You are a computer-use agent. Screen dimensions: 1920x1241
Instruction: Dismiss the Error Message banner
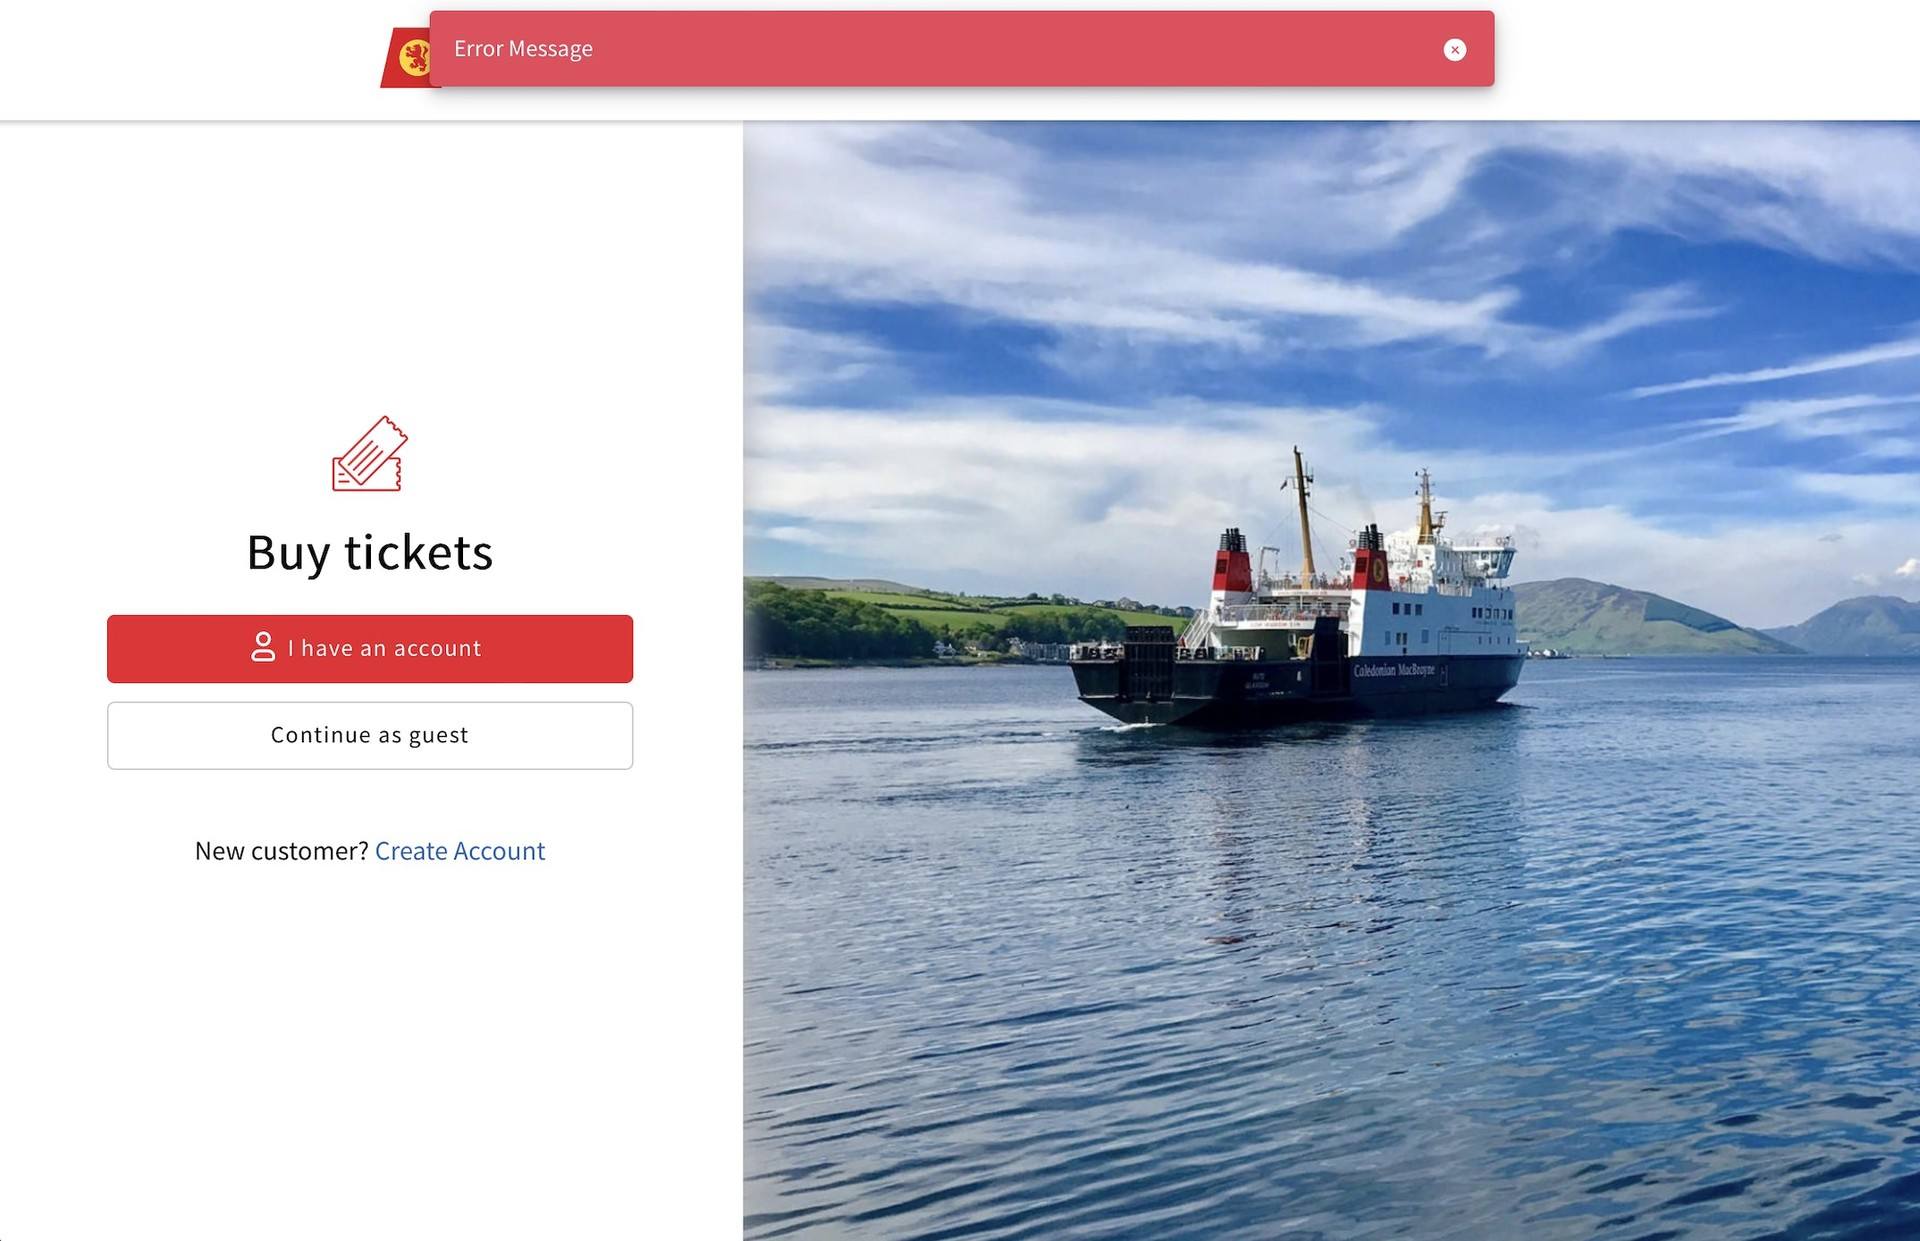tap(1455, 50)
